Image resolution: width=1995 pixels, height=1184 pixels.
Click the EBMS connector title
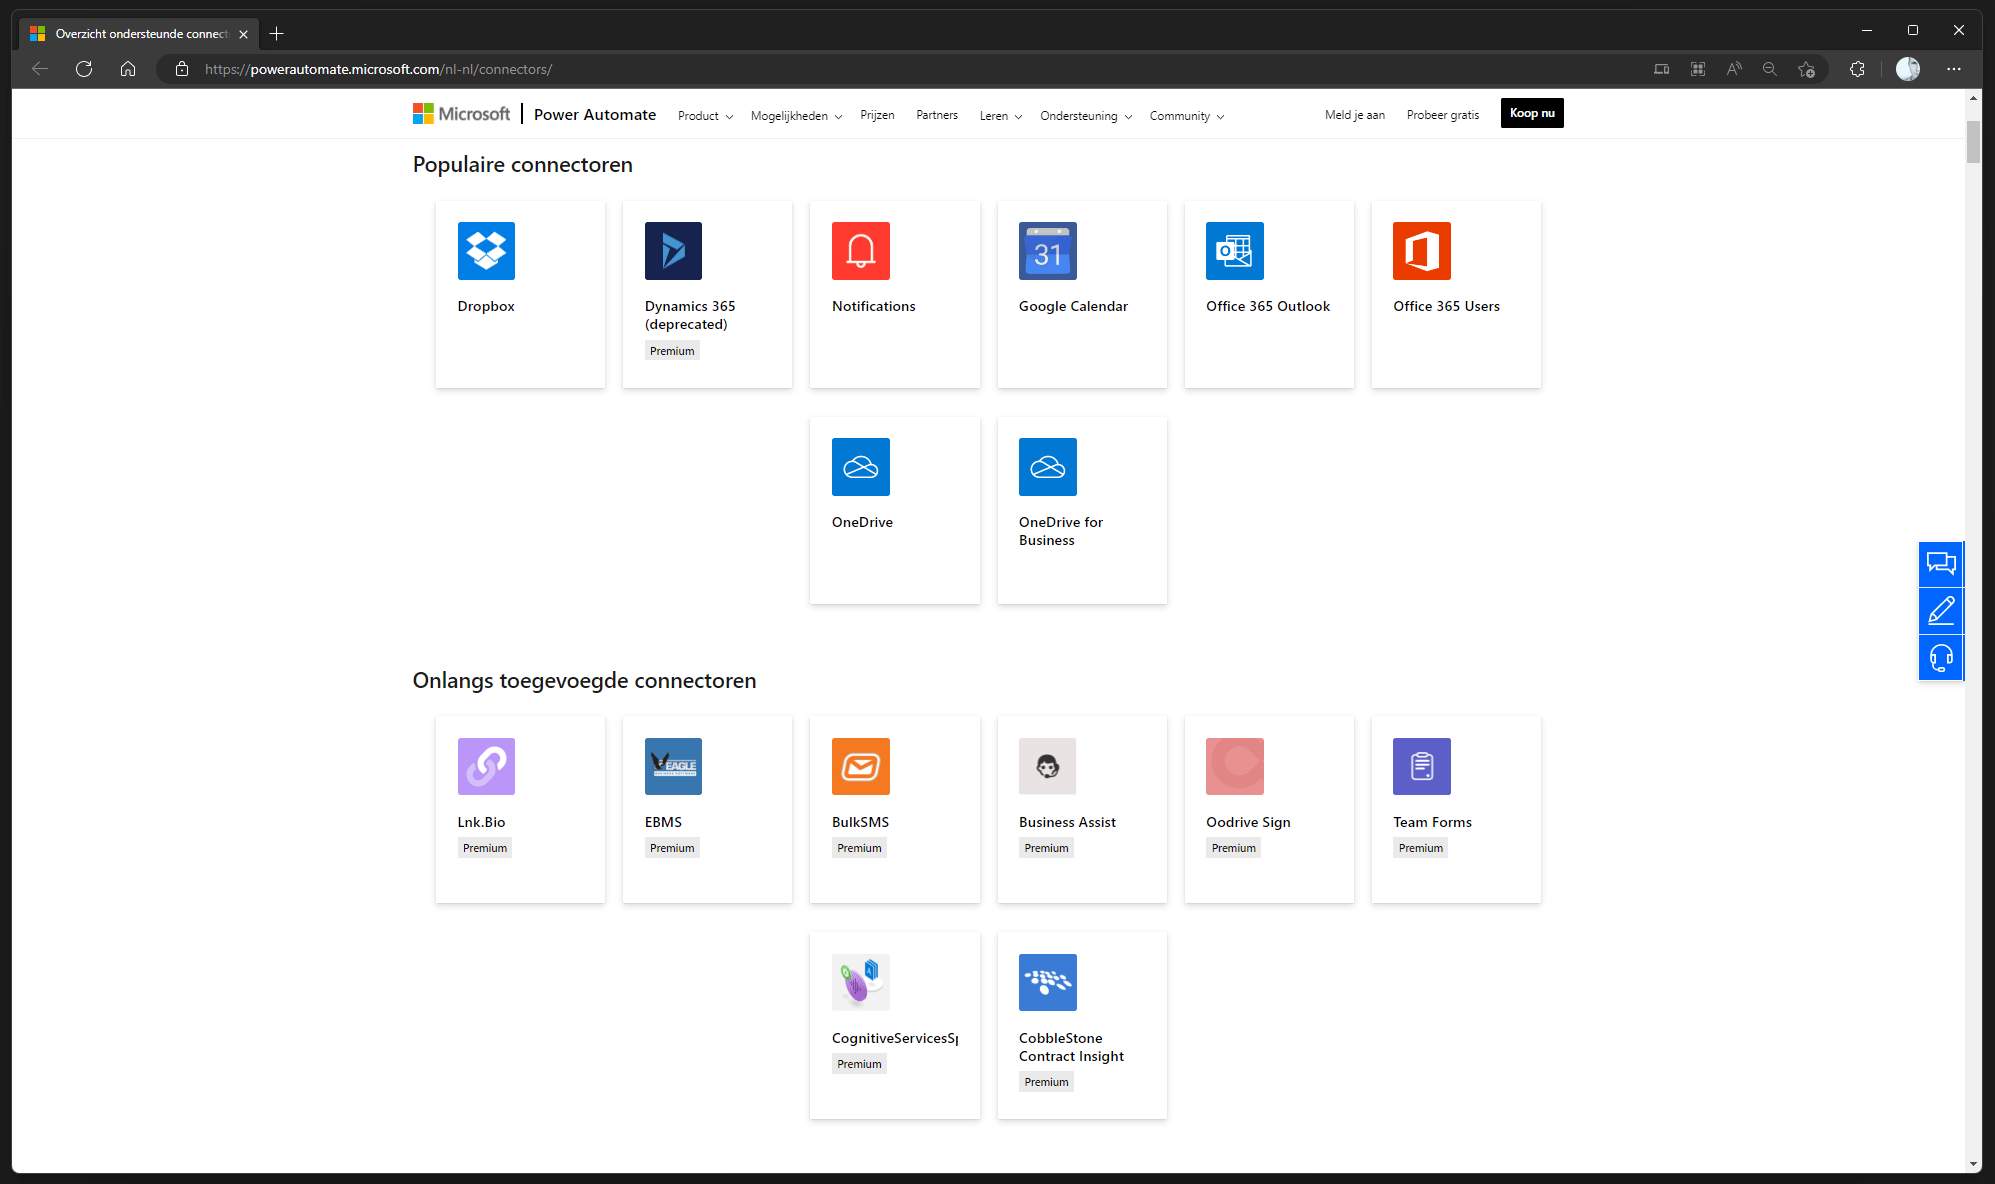[663, 823]
